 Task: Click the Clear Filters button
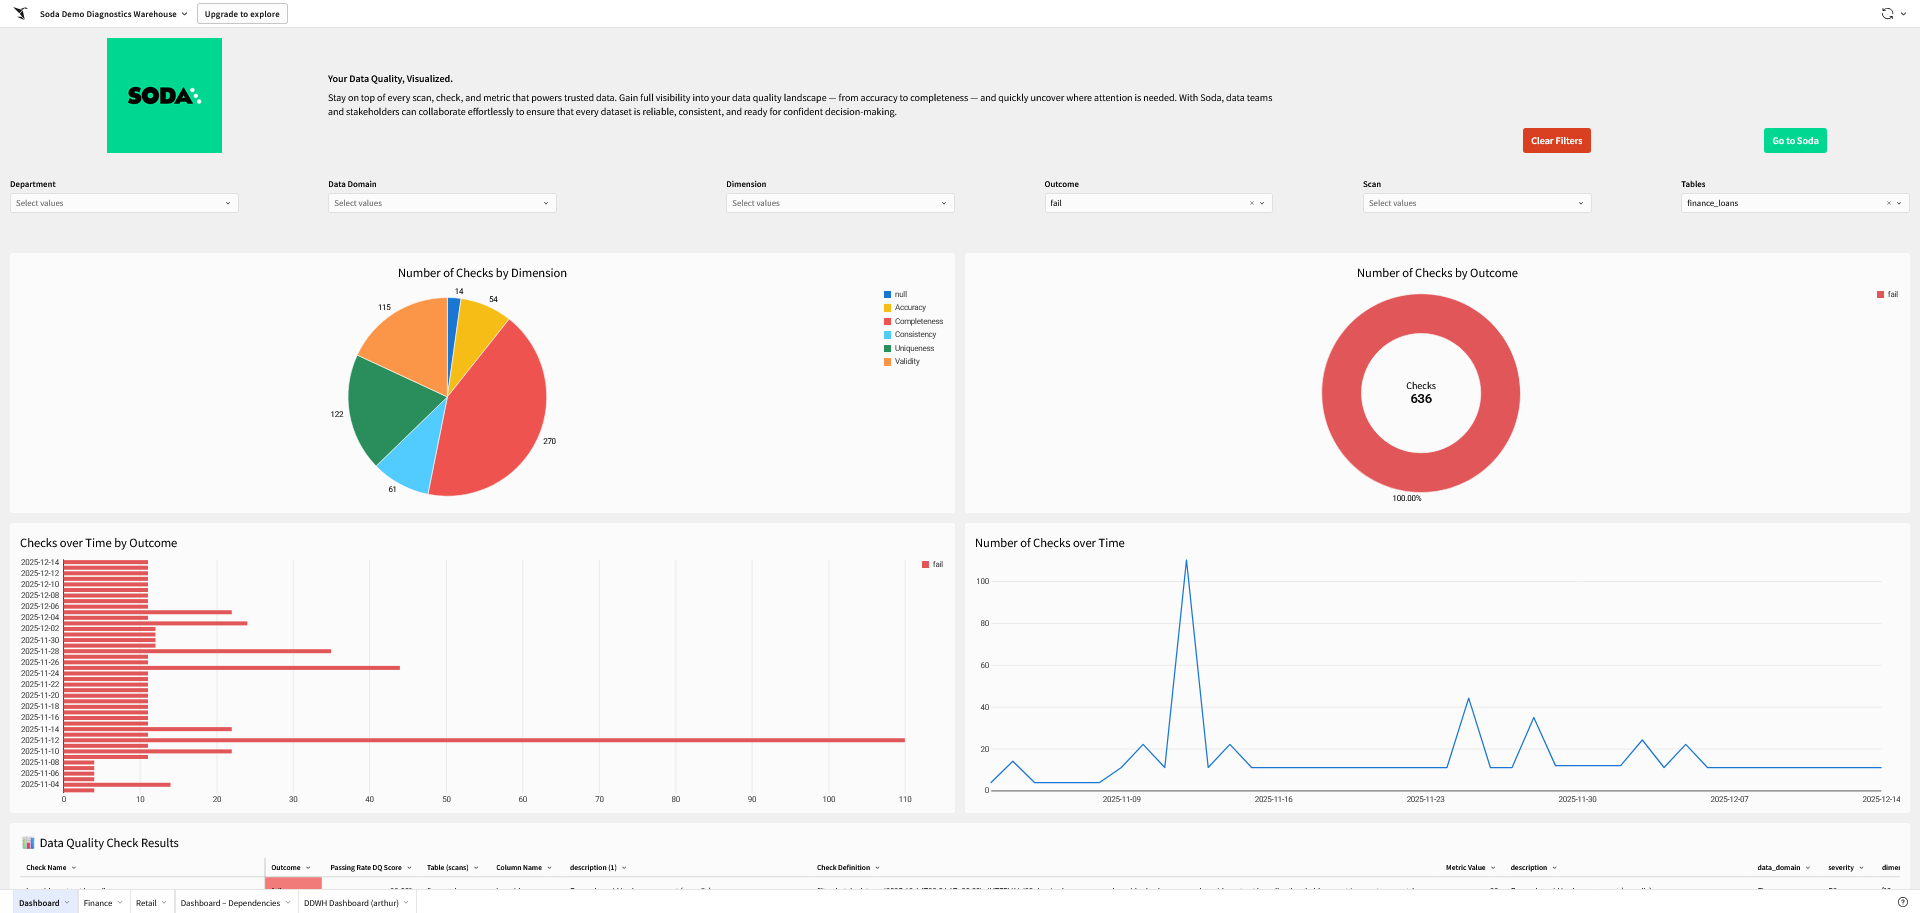pos(1556,141)
